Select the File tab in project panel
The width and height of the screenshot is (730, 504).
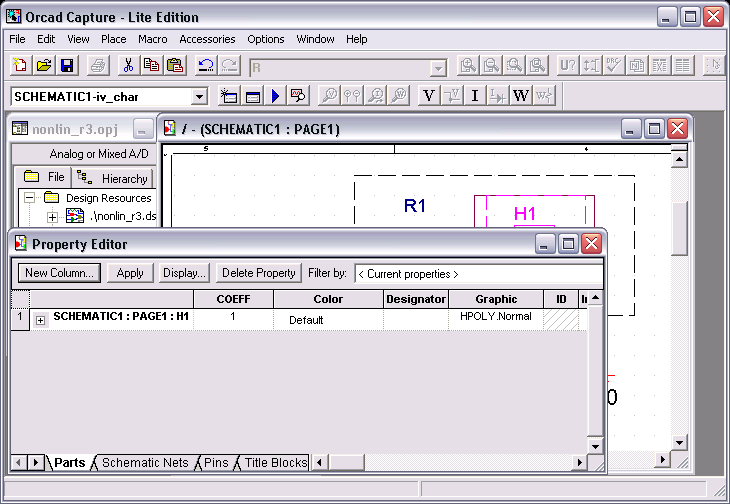coord(43,177)
